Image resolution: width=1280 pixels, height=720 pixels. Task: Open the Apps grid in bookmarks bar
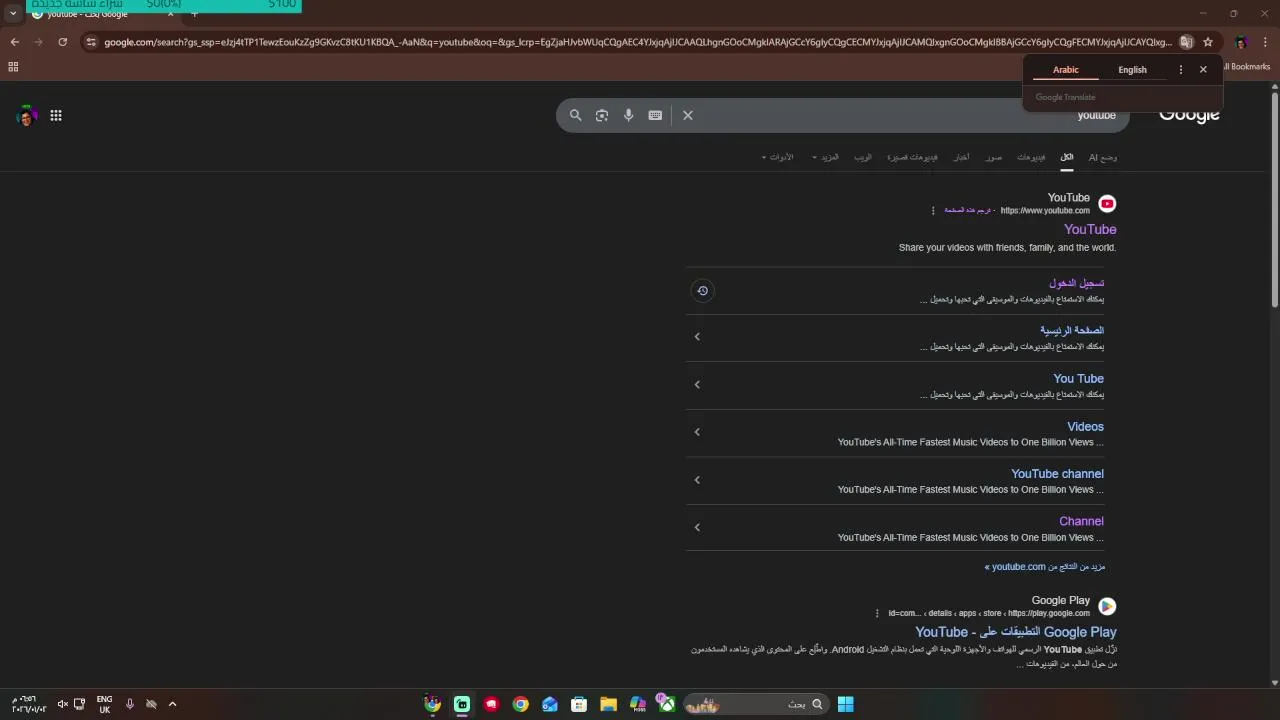(x=13, y=67)
